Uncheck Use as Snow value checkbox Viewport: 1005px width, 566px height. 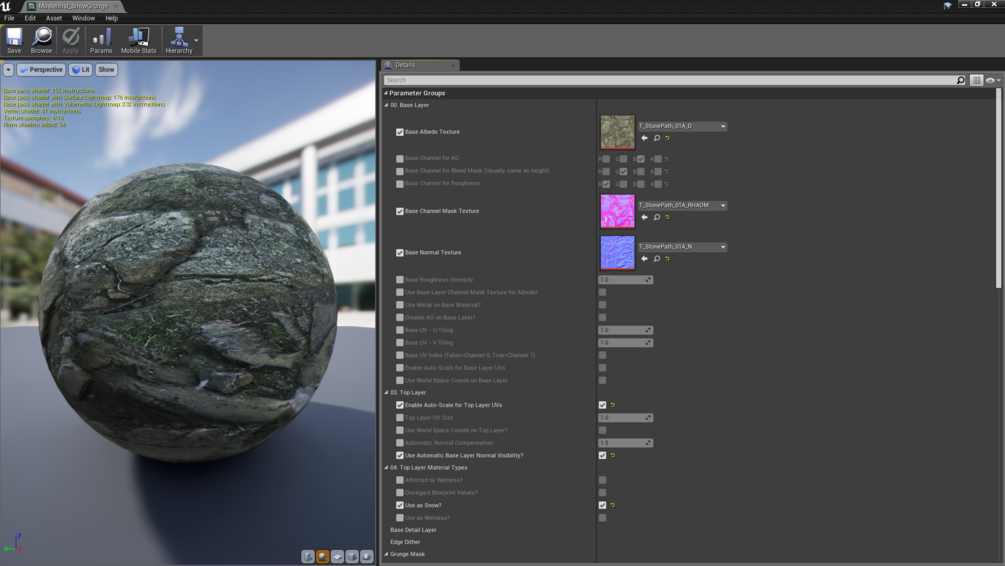(602, 505)
